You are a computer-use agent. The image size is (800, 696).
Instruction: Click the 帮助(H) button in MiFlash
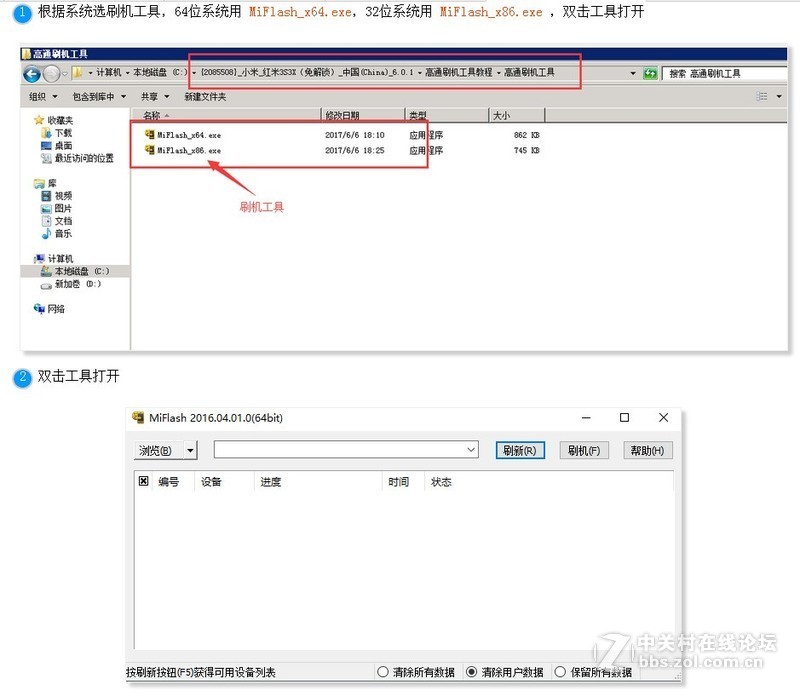pyautogui.click(x=646, y=450)
